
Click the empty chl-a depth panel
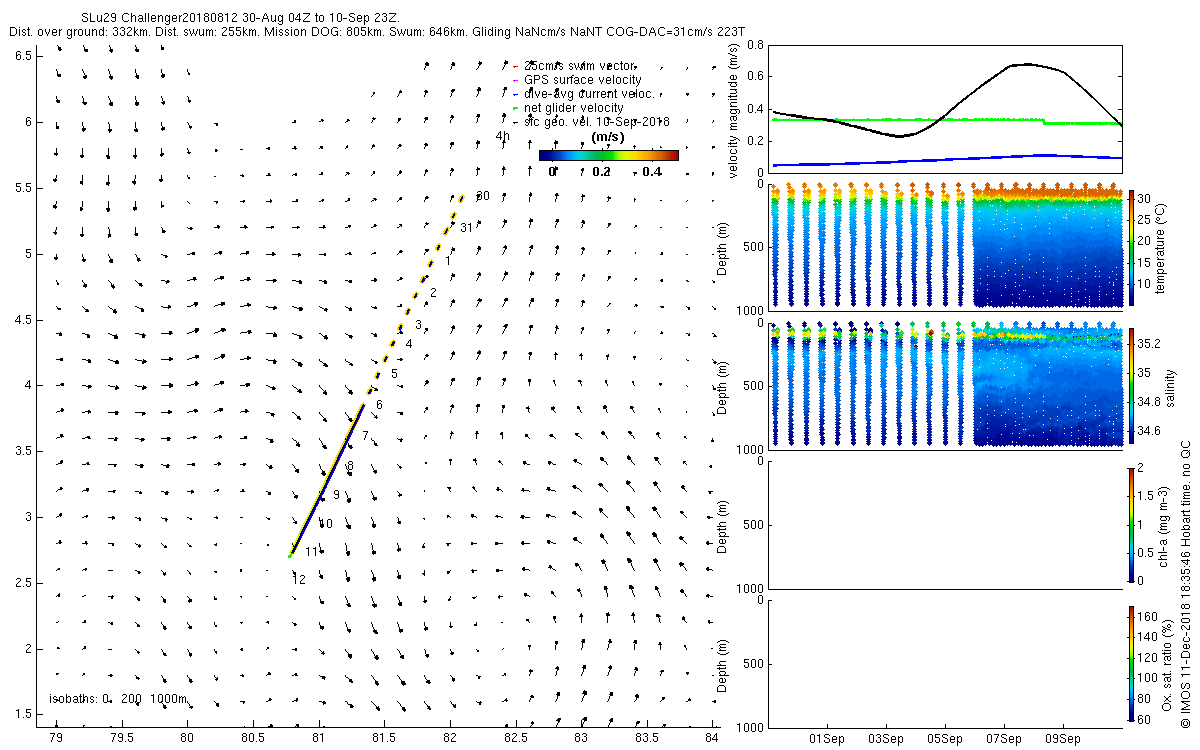(x=947, y=524)
